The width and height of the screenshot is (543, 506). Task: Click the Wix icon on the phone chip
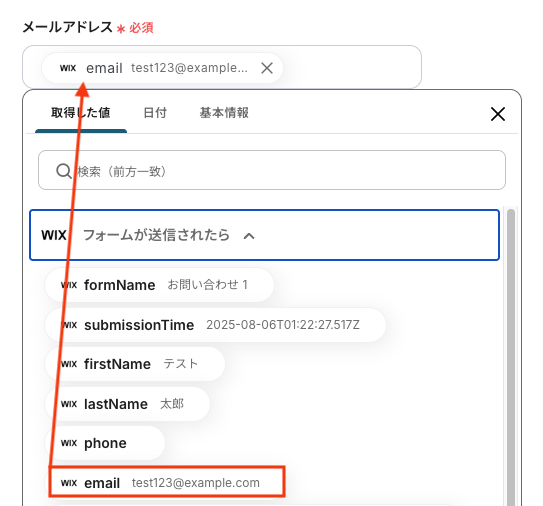69,443
